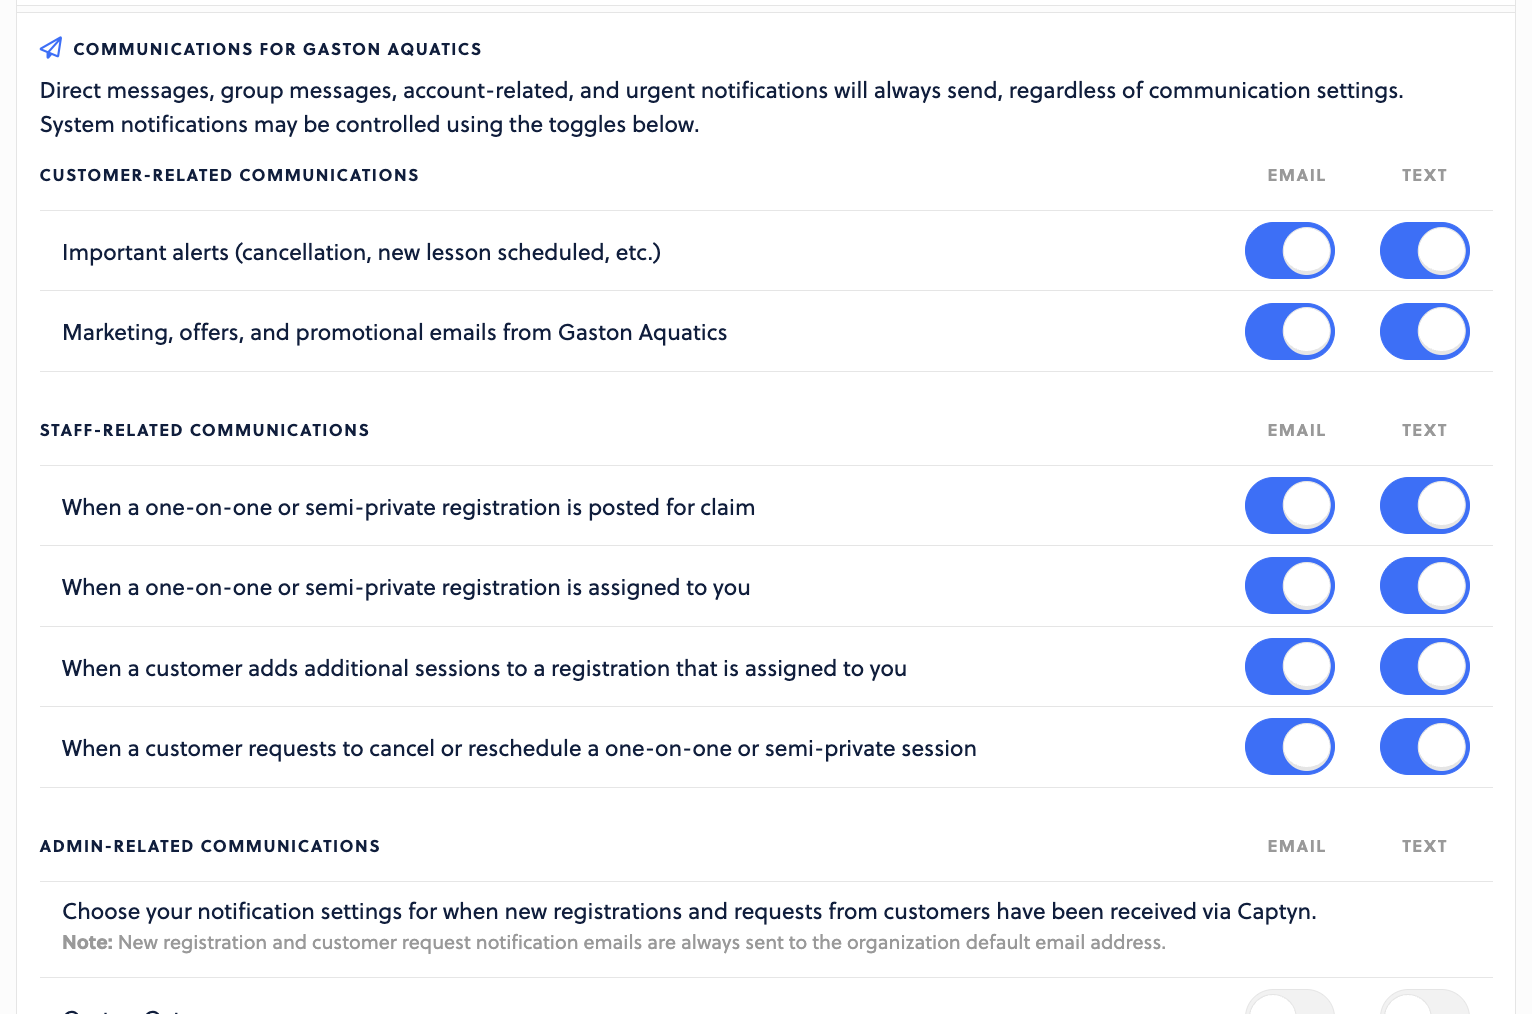Enable the partially visible admin text toggle
The width and height of the screenshot is (1532, 1014).
coord(1424,1002)
